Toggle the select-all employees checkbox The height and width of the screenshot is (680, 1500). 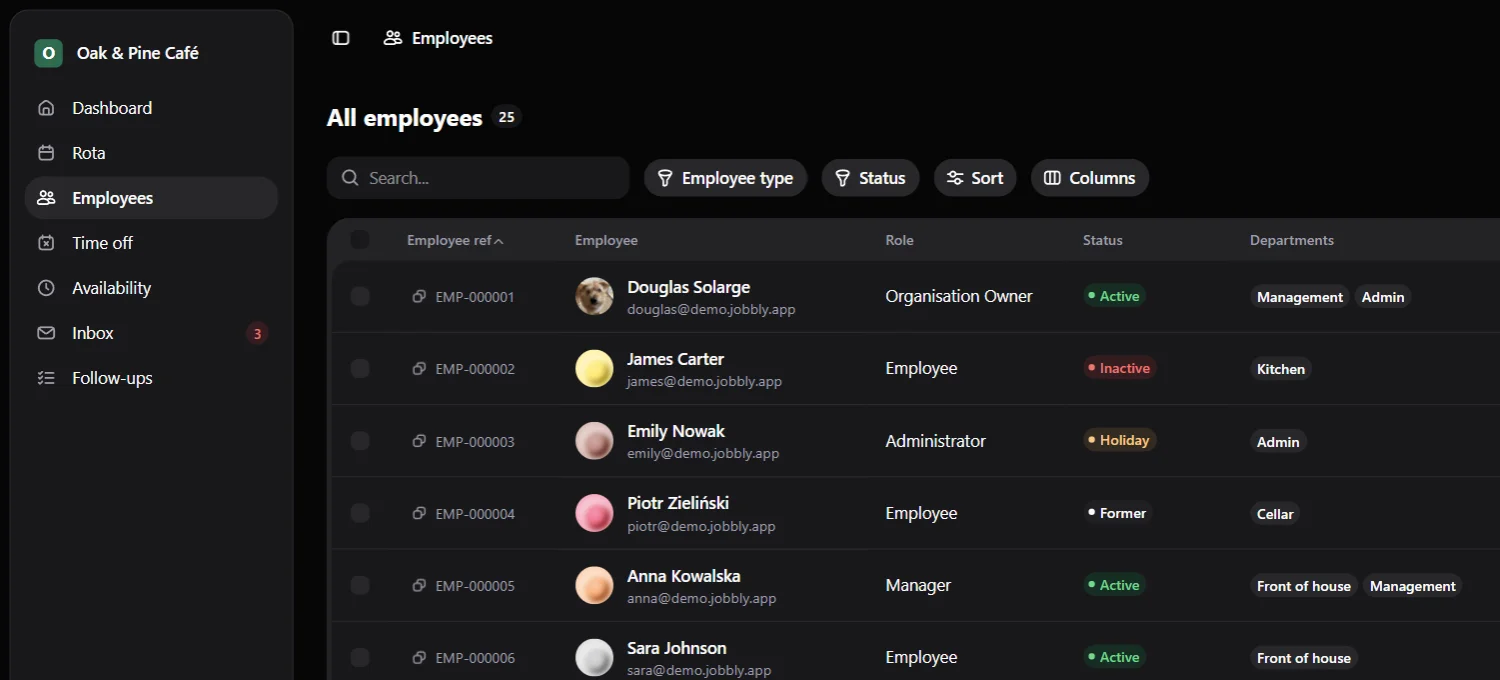pos(360,240)
